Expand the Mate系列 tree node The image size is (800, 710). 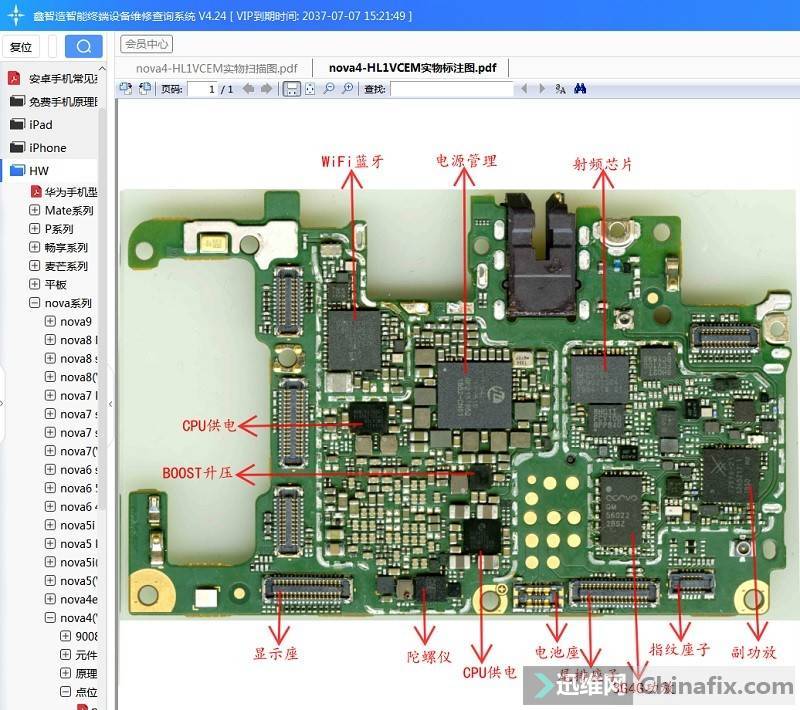(x=35, y=211)
